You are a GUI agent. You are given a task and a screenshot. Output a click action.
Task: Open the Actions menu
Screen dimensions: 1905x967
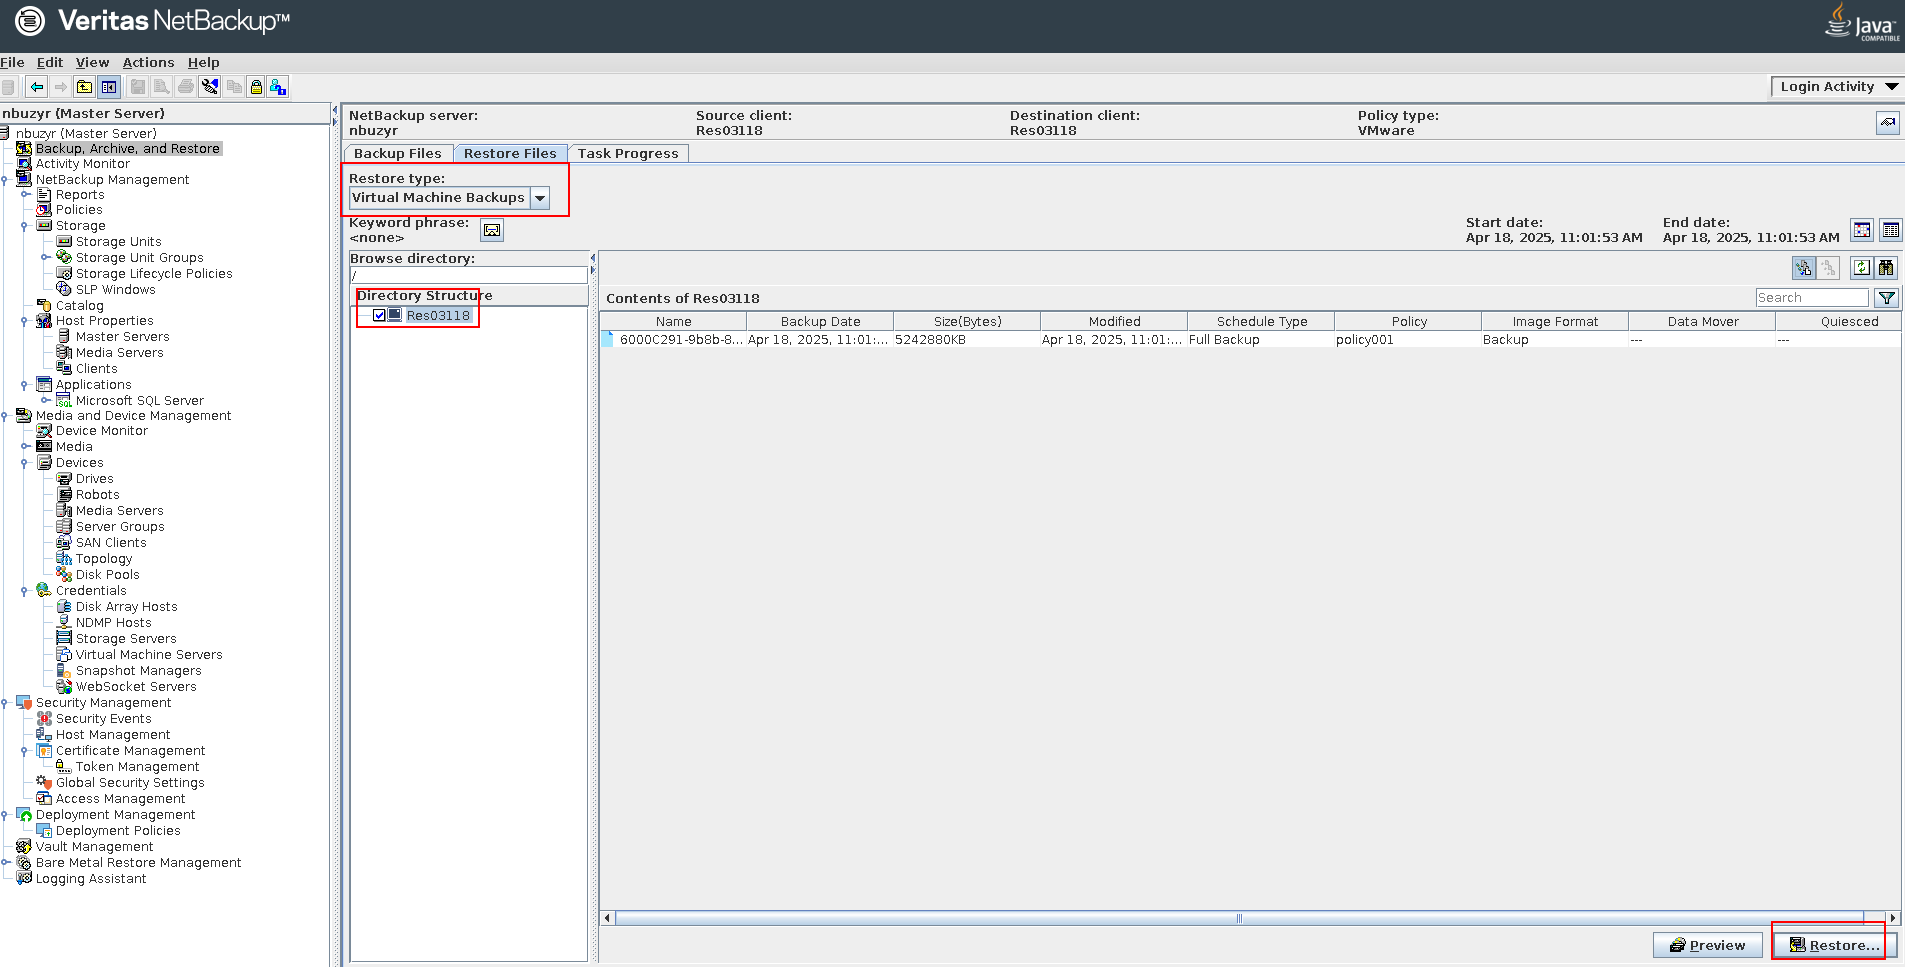148,62
